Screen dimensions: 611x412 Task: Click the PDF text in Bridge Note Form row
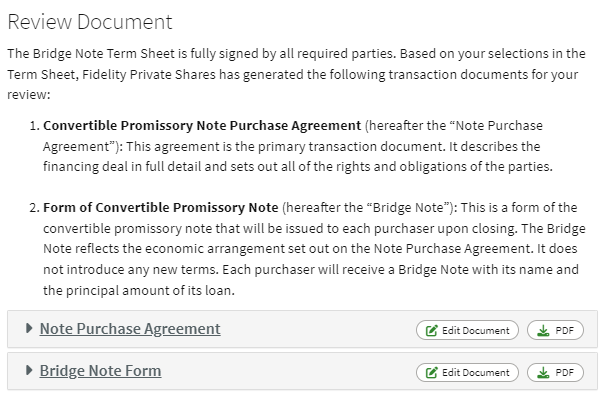[565, 373]
